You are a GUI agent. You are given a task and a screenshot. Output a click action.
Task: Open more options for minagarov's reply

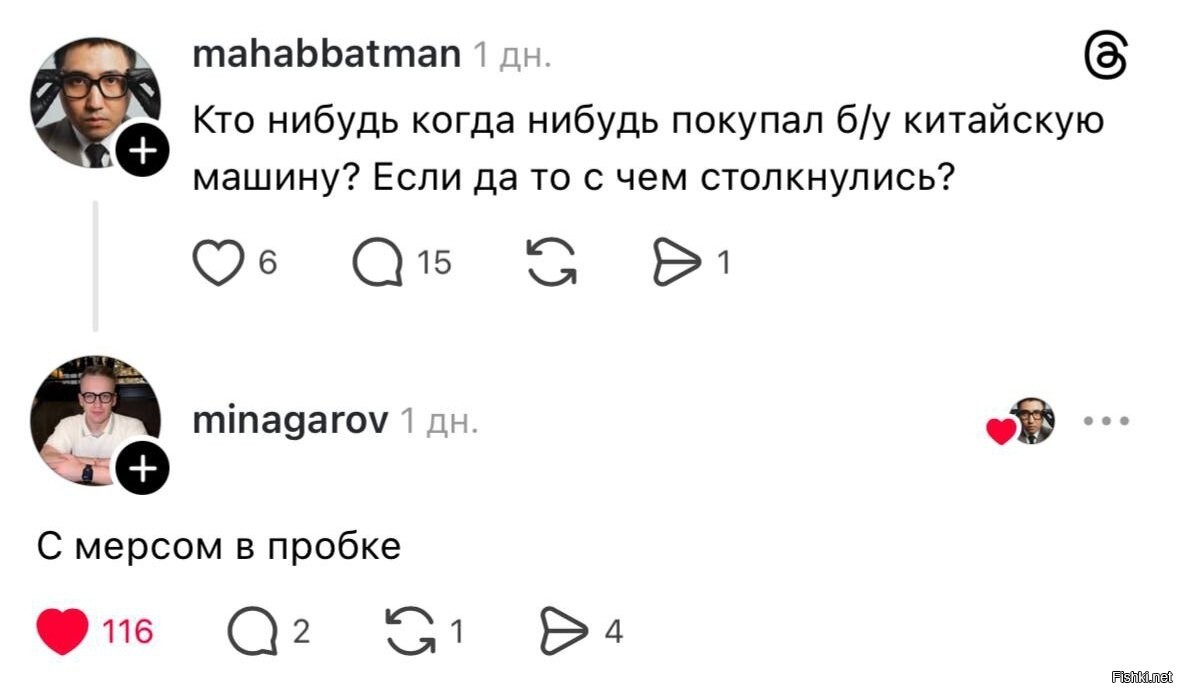tap(1107, 421)
